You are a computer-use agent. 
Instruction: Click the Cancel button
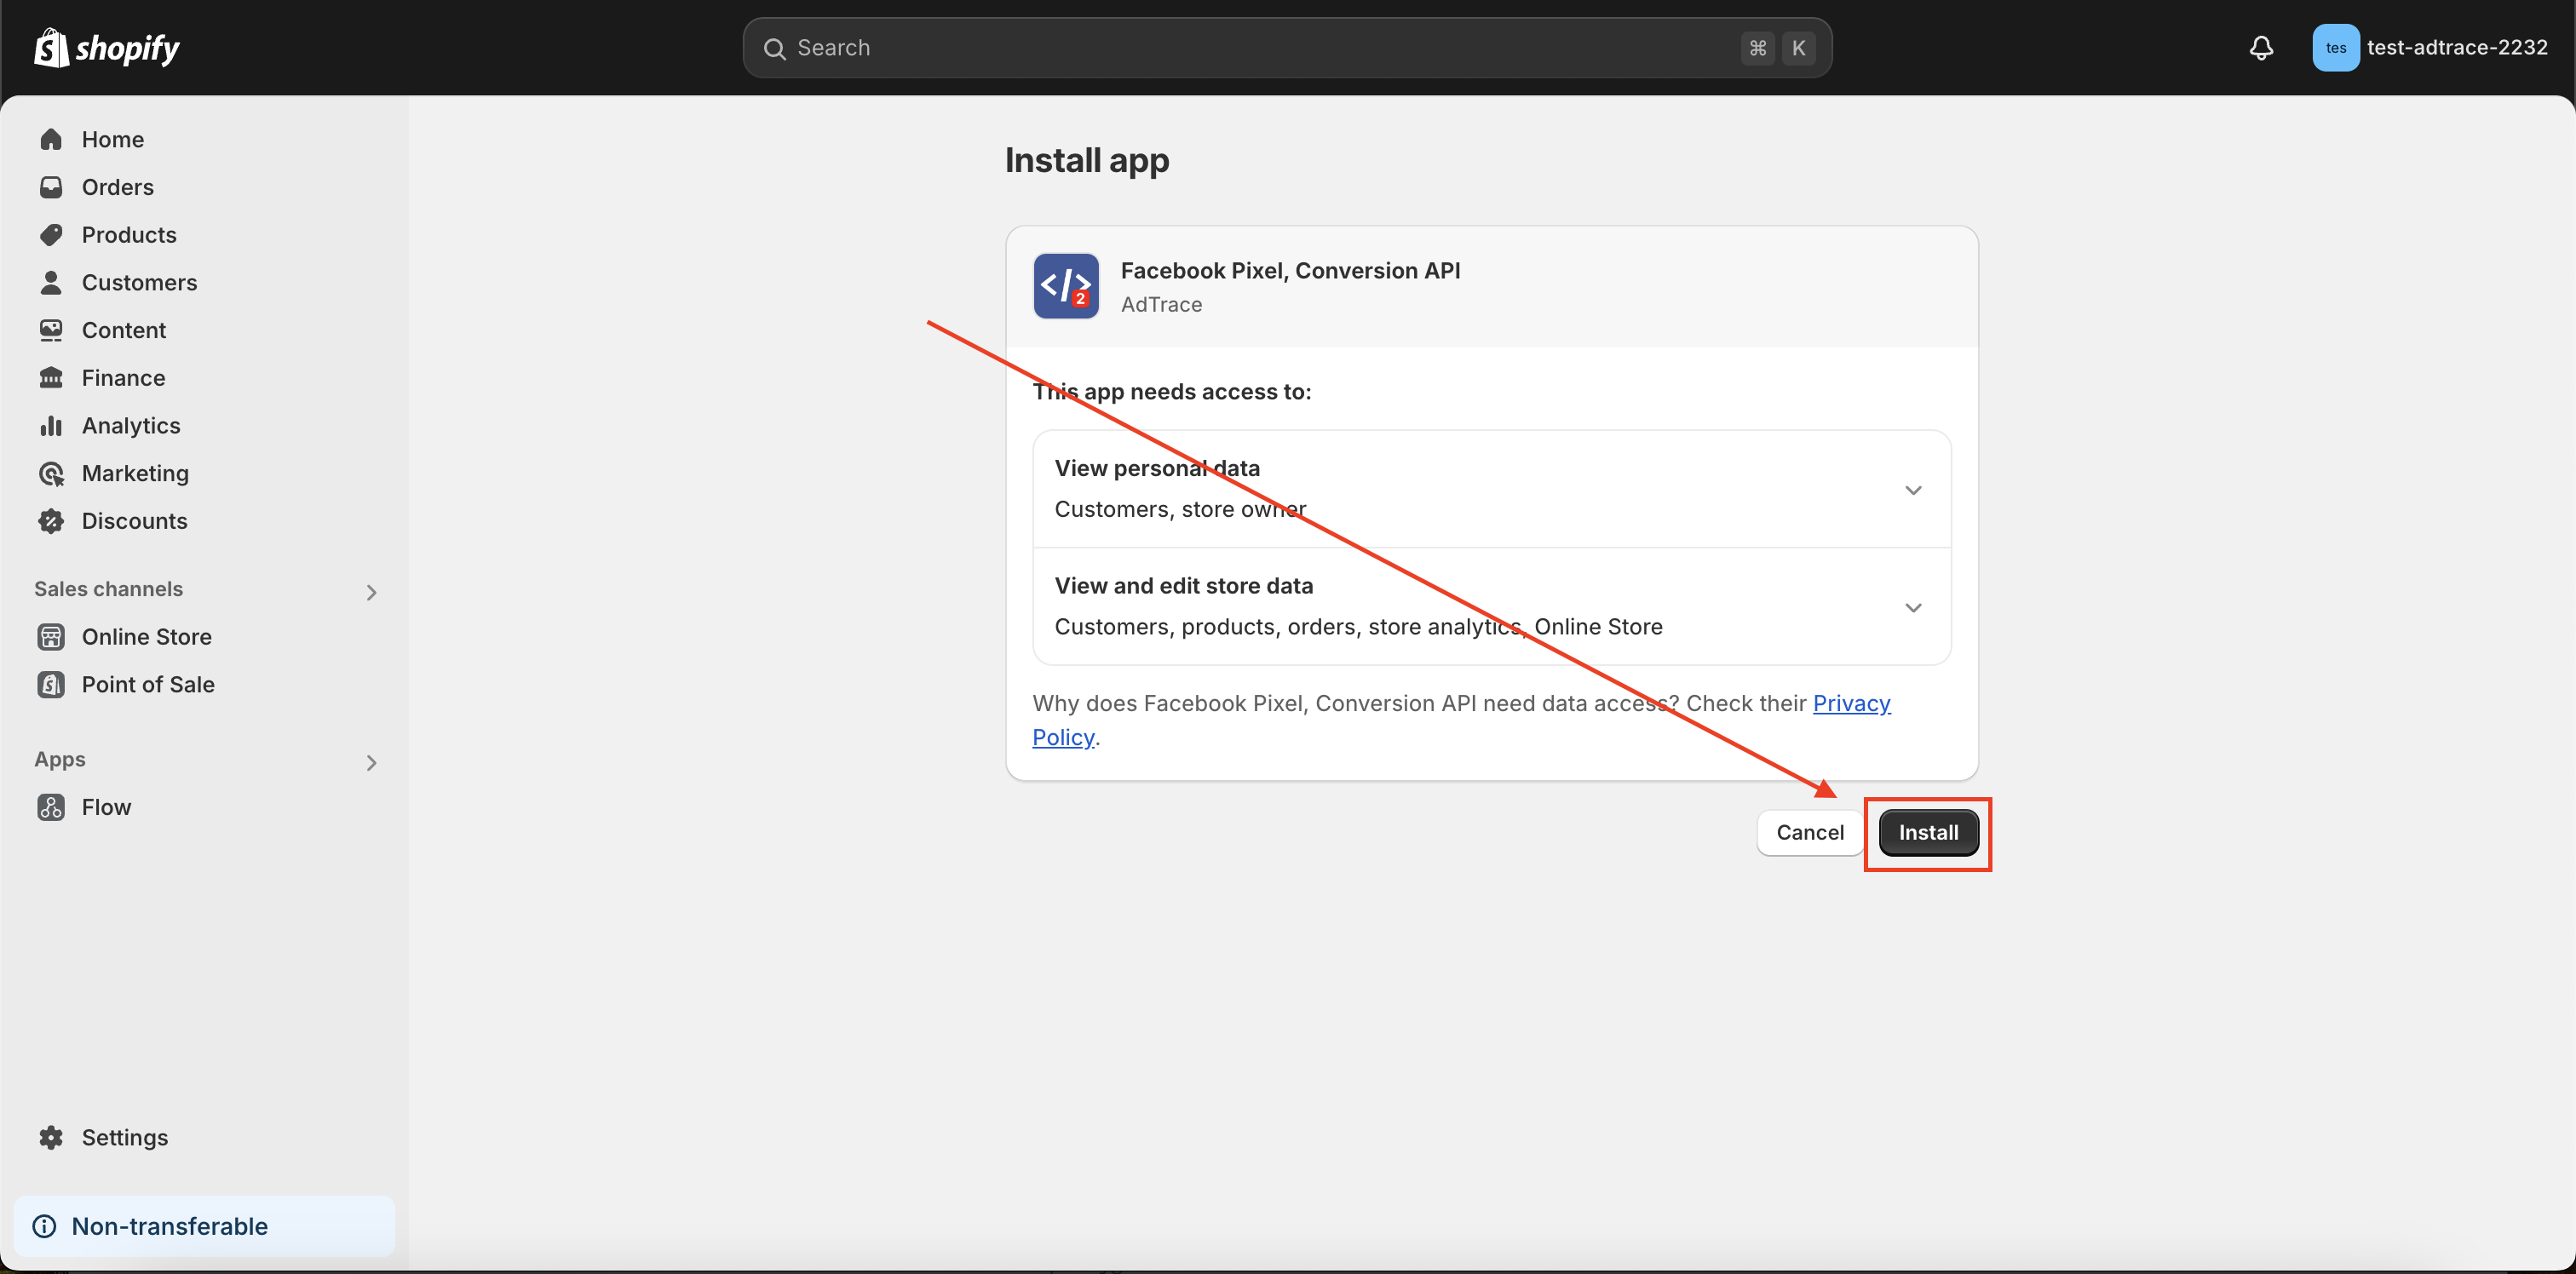tap(1810, 830)
